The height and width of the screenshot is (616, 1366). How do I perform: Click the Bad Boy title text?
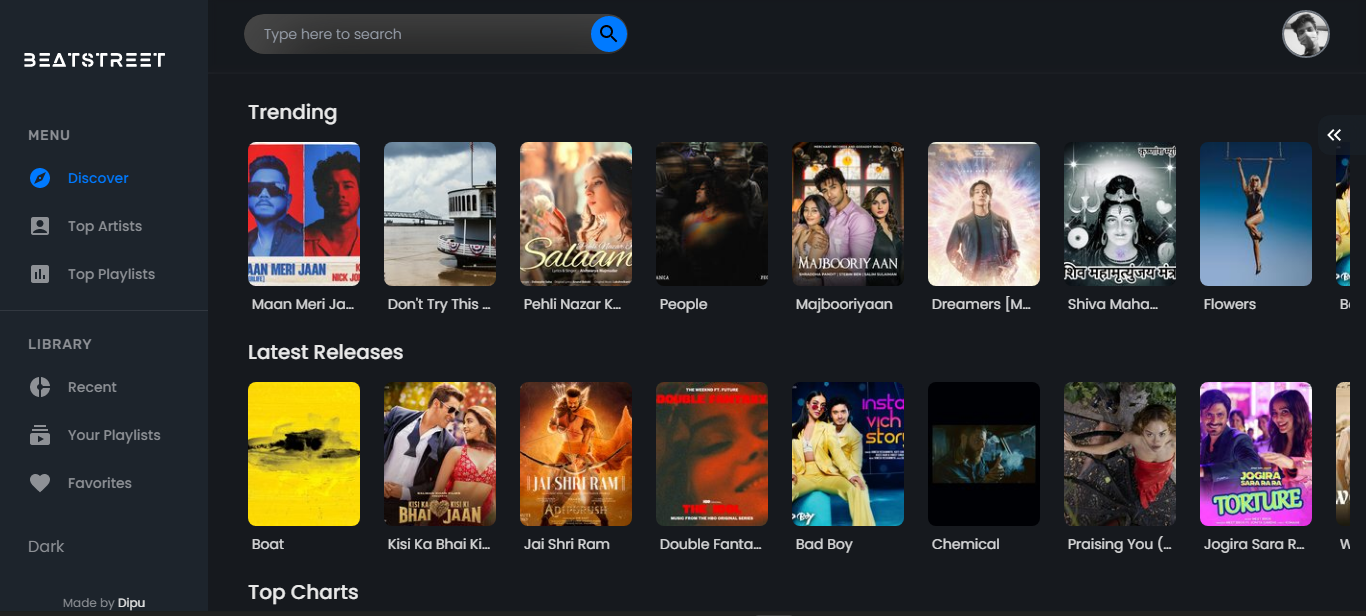[824, 544]
